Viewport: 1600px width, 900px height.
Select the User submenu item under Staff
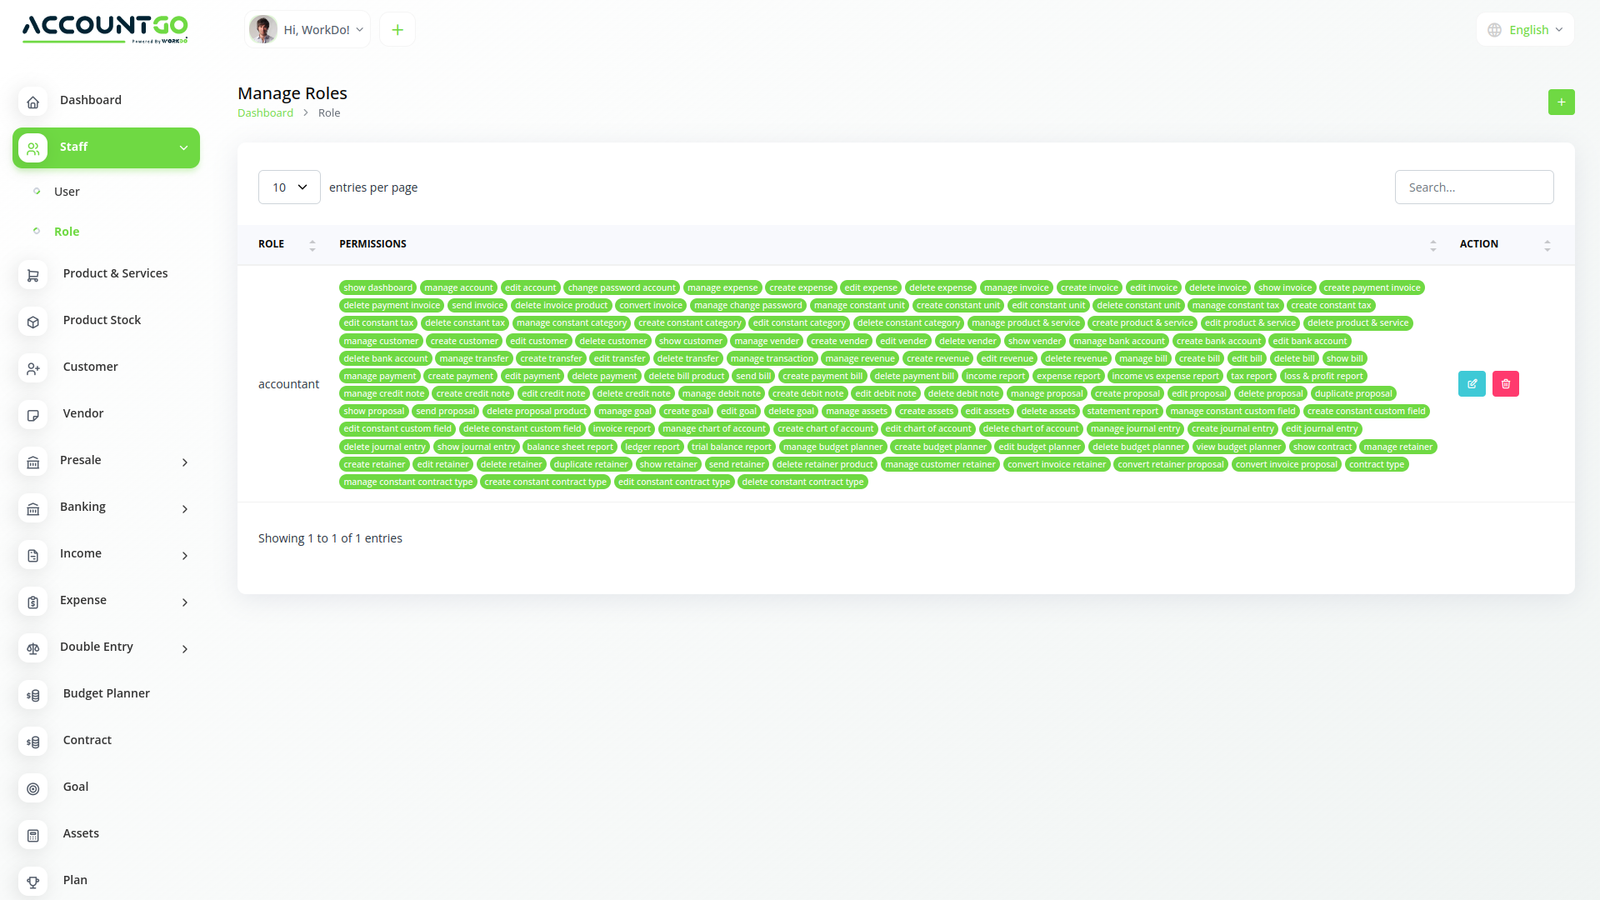pyautogui.click(x=67, y=192)
